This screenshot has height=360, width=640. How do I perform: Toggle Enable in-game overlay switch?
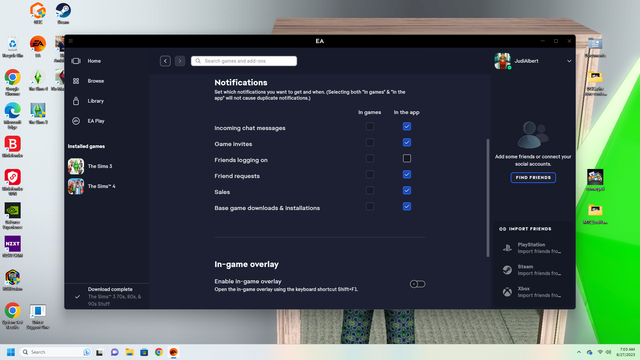pos(417,284)
